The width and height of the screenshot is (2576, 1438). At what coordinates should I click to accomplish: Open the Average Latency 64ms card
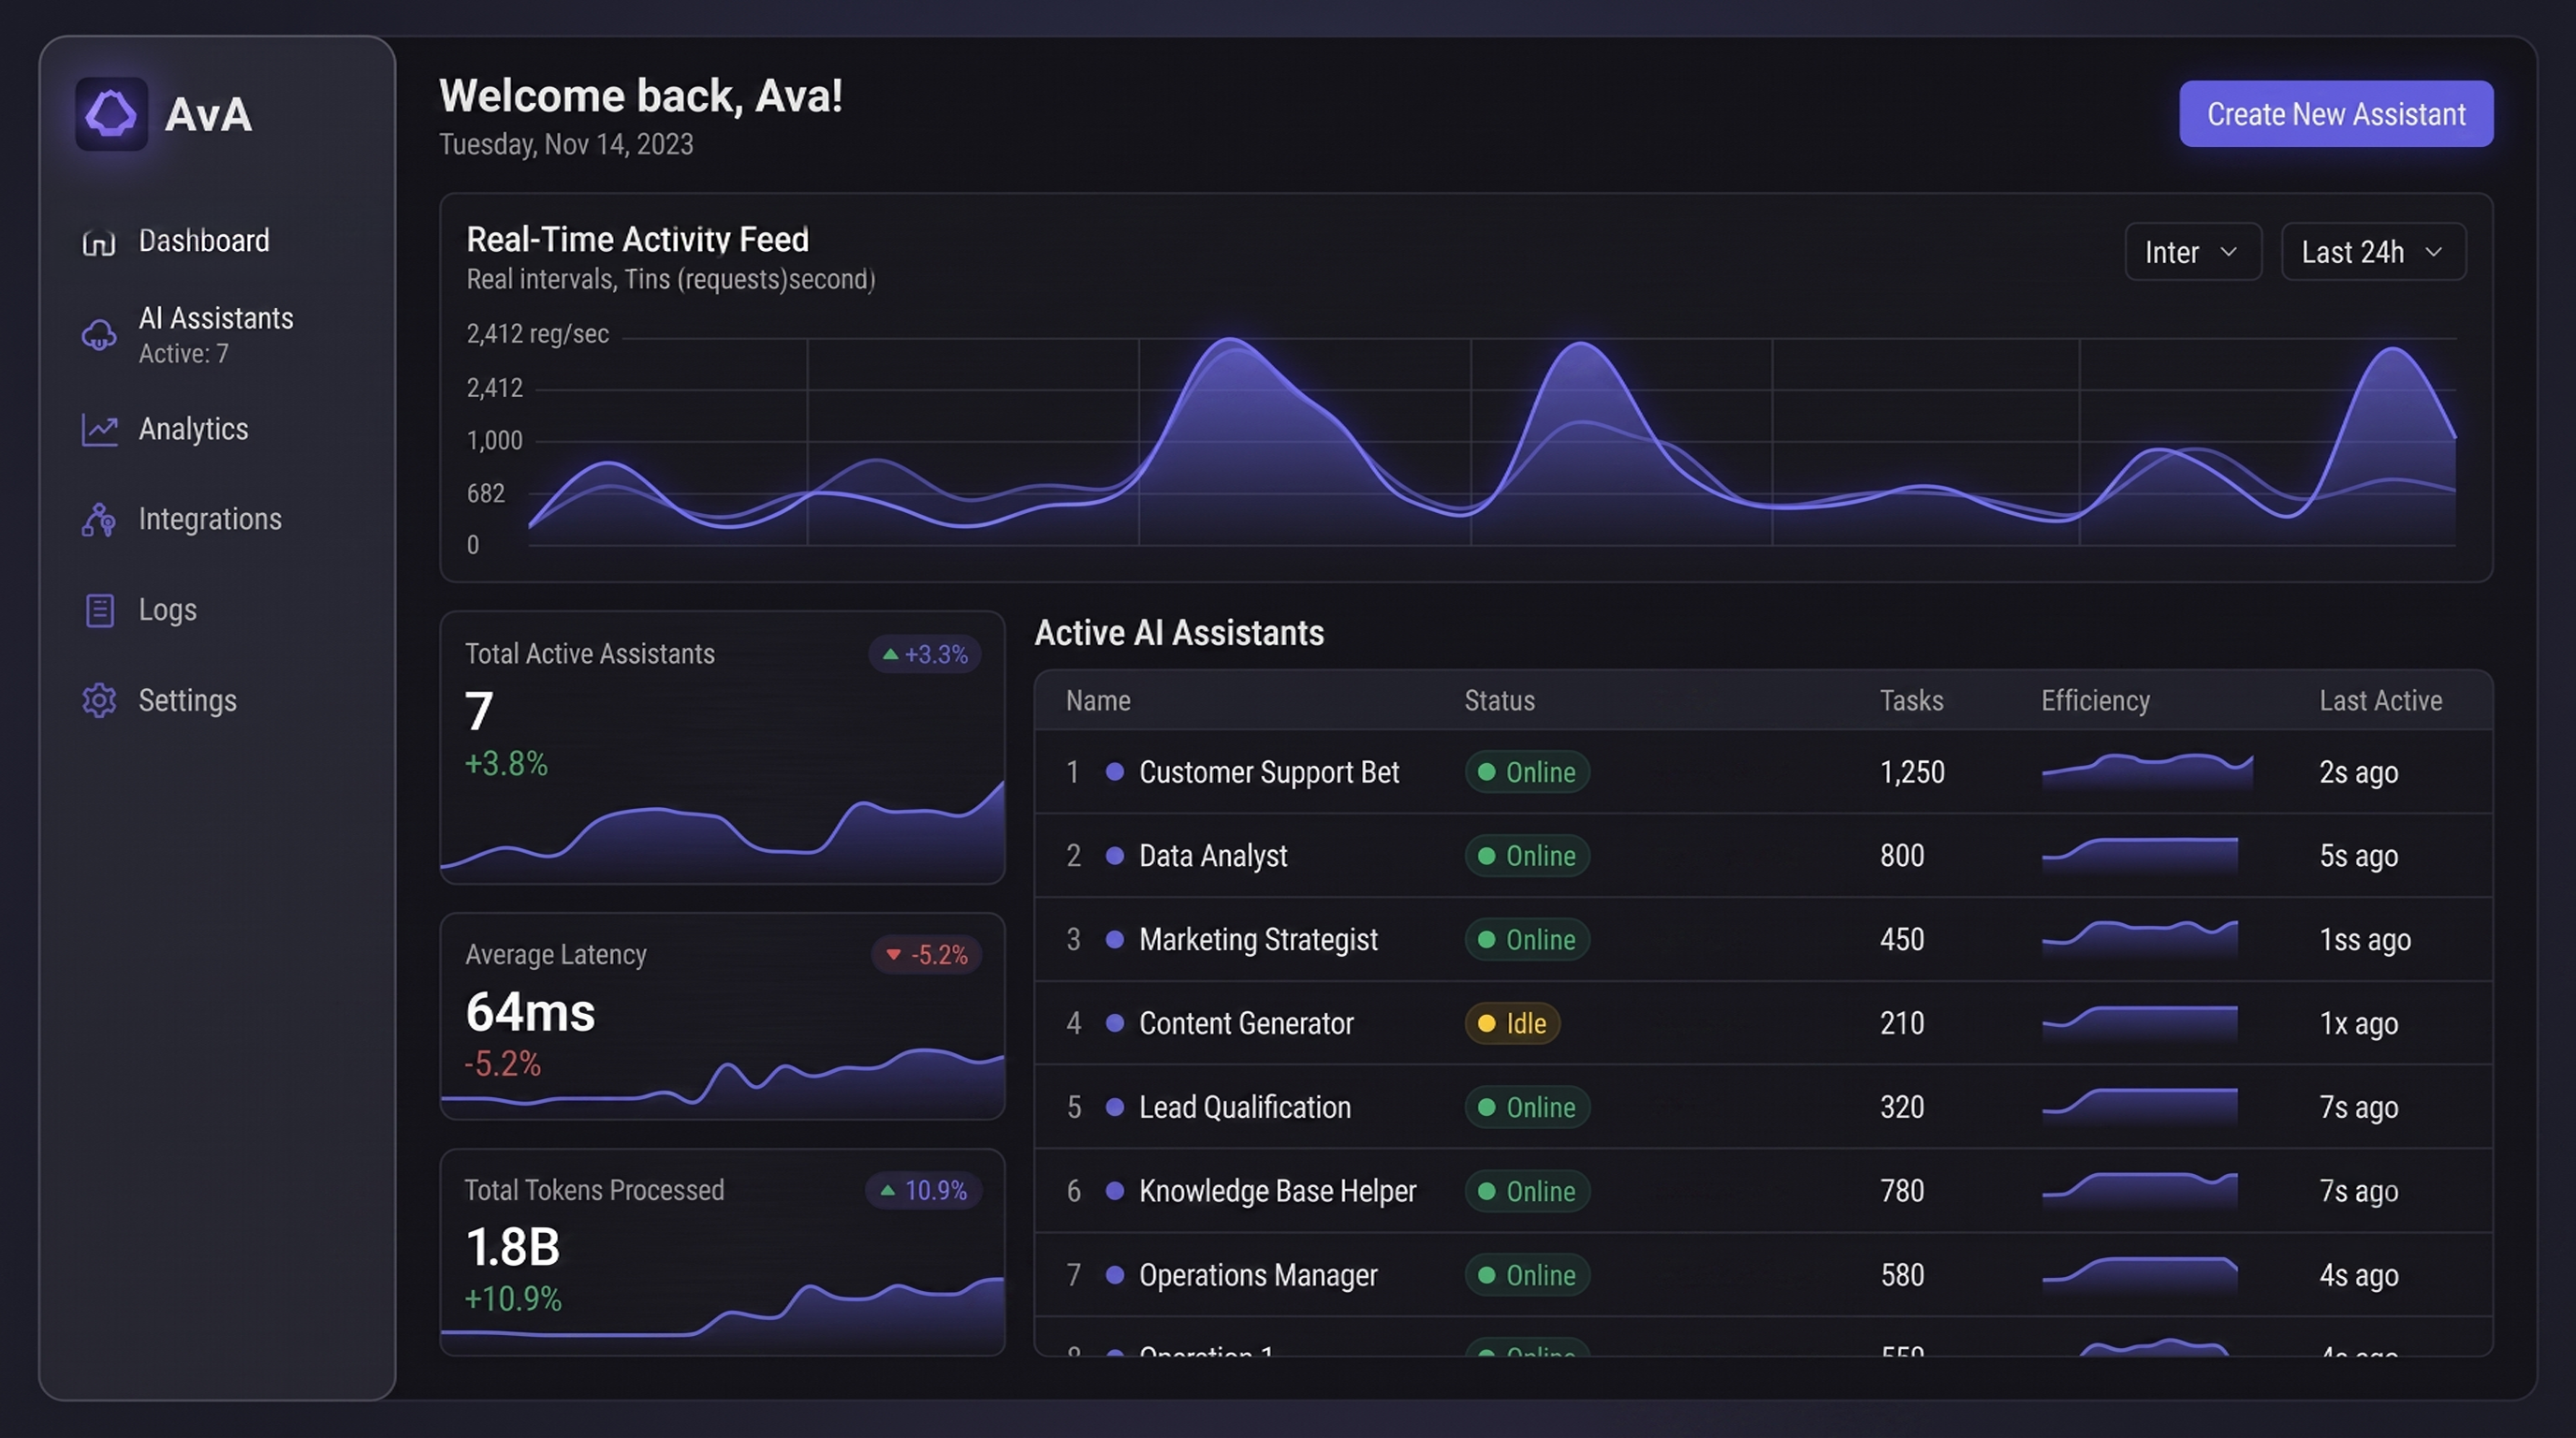(722, 1016)
